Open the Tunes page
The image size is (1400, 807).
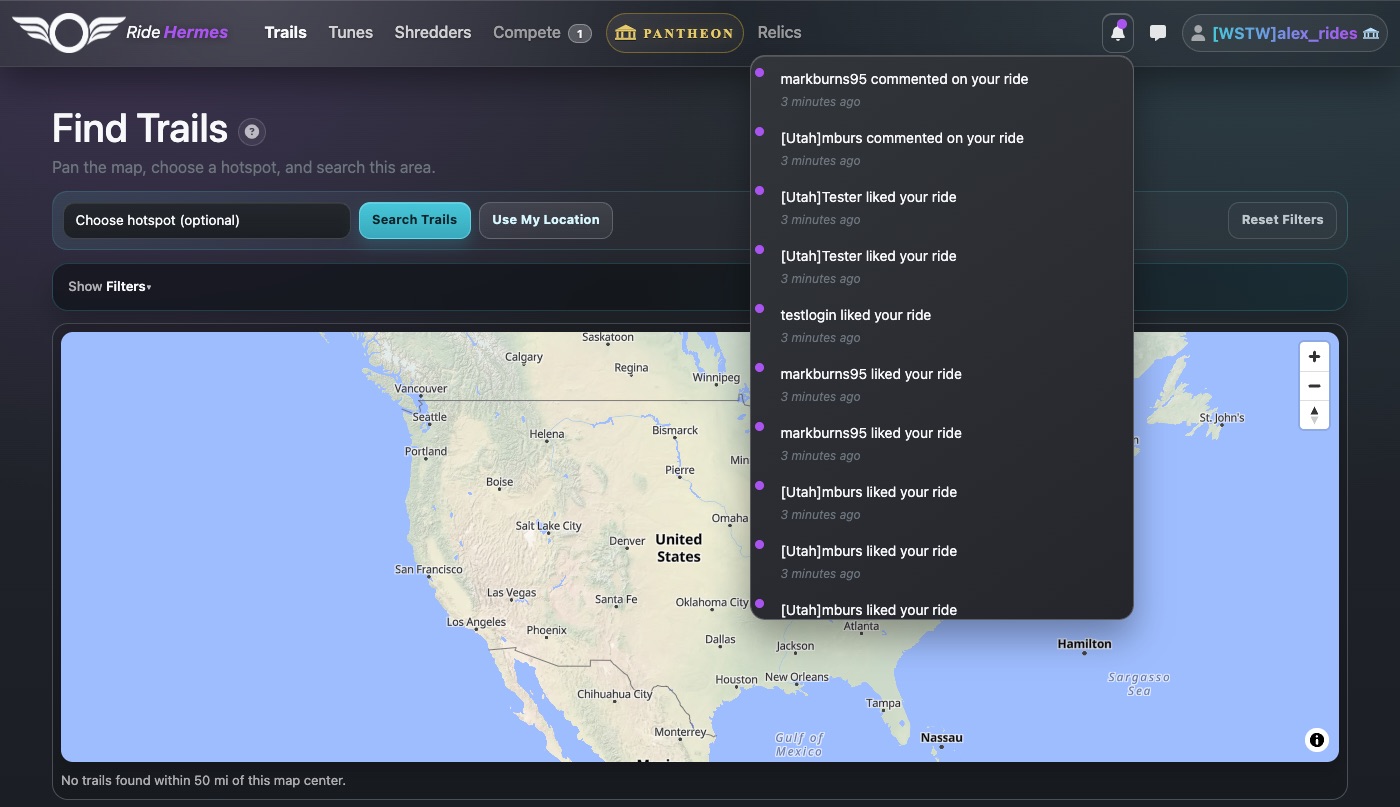pyautogui.click(x=350, y=32)
